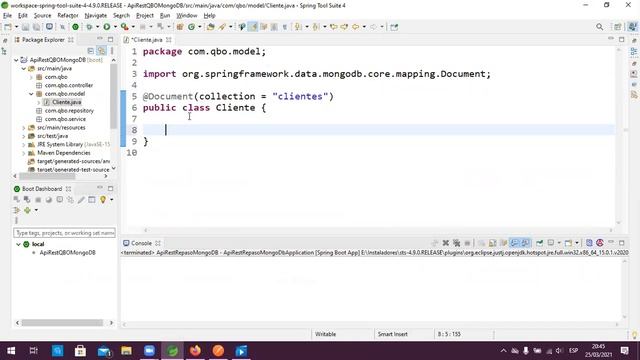Open the Navigate menu
Viewport: 640px width, 360px height.
pyautogui.click(x=96, y=16)
